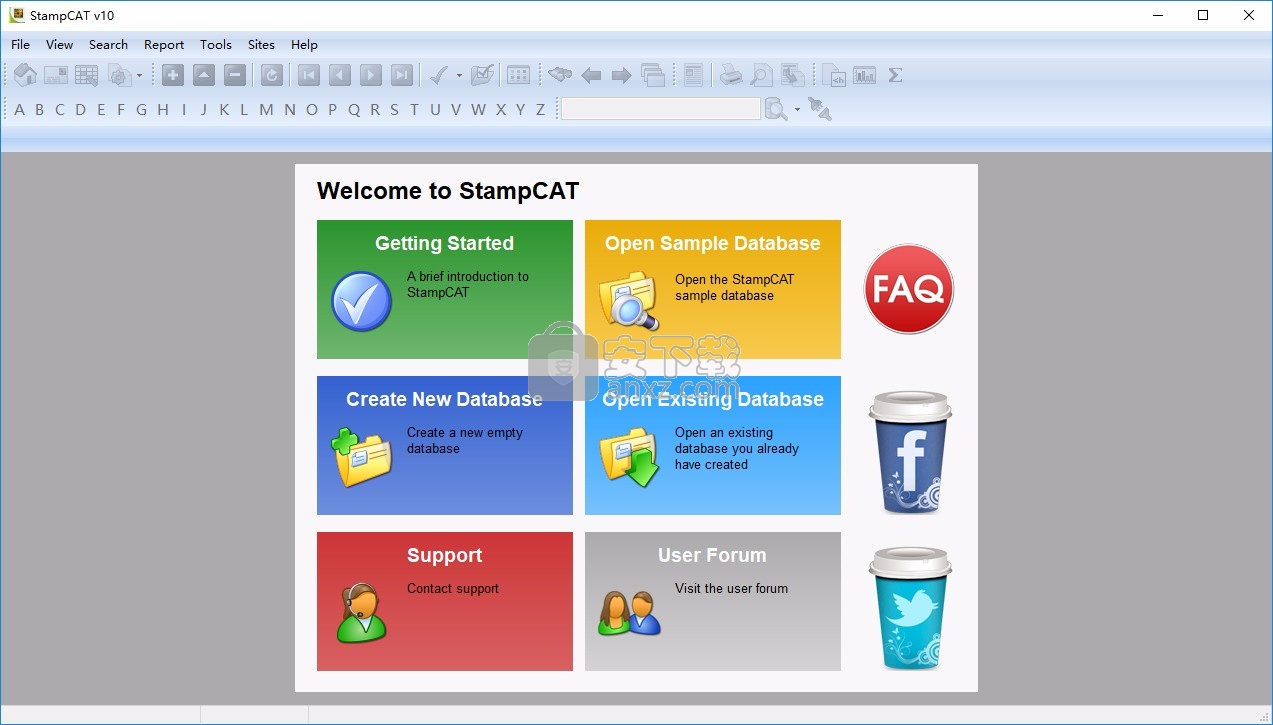Click the Support tile
Image resolution: width=1273 pixels, height=725 pixels.
click(445, 601)
